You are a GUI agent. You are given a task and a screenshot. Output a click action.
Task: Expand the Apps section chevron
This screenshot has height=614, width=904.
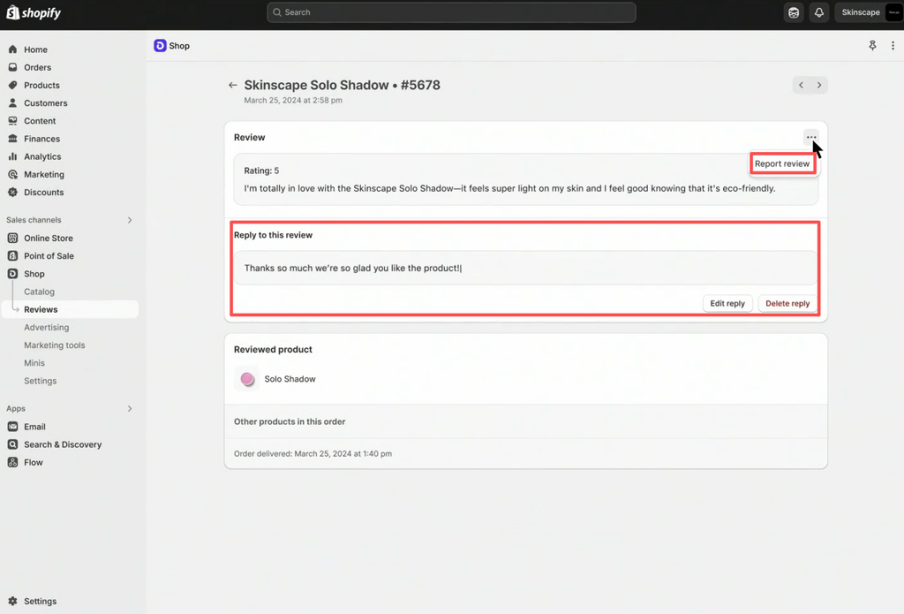coord(130,409)
